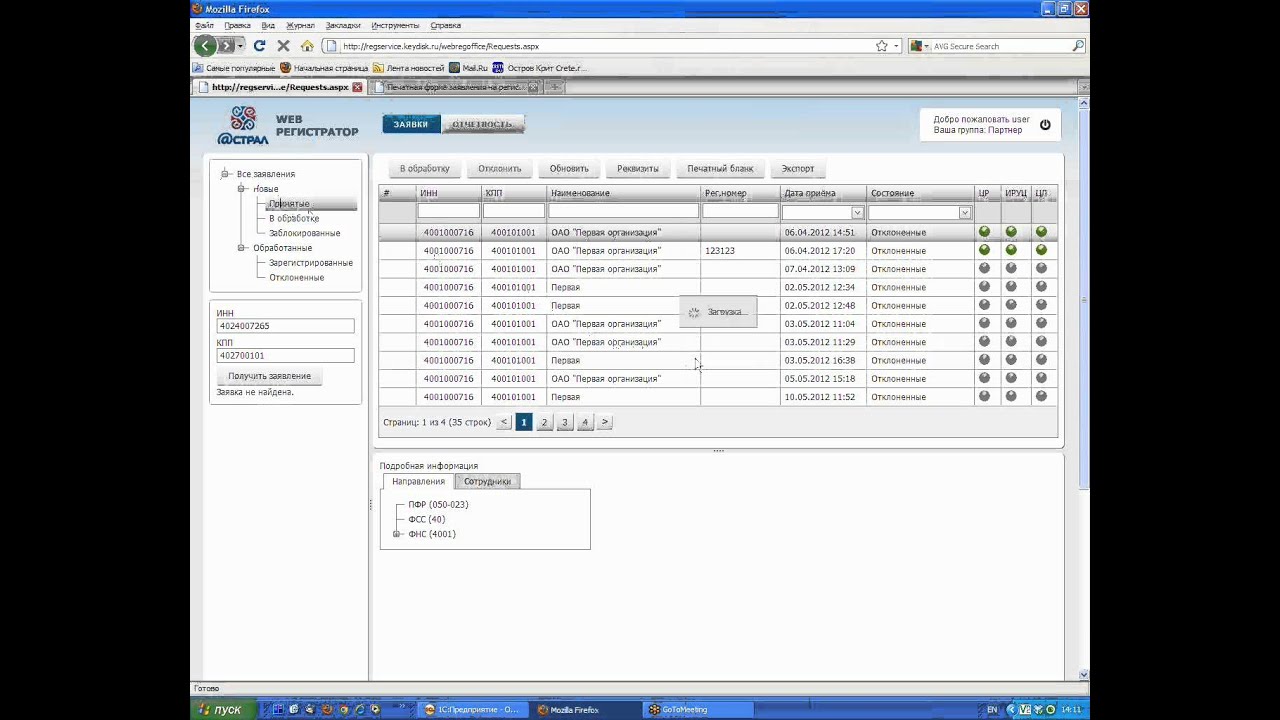Open the Заявки section tab

coord(411,124)
